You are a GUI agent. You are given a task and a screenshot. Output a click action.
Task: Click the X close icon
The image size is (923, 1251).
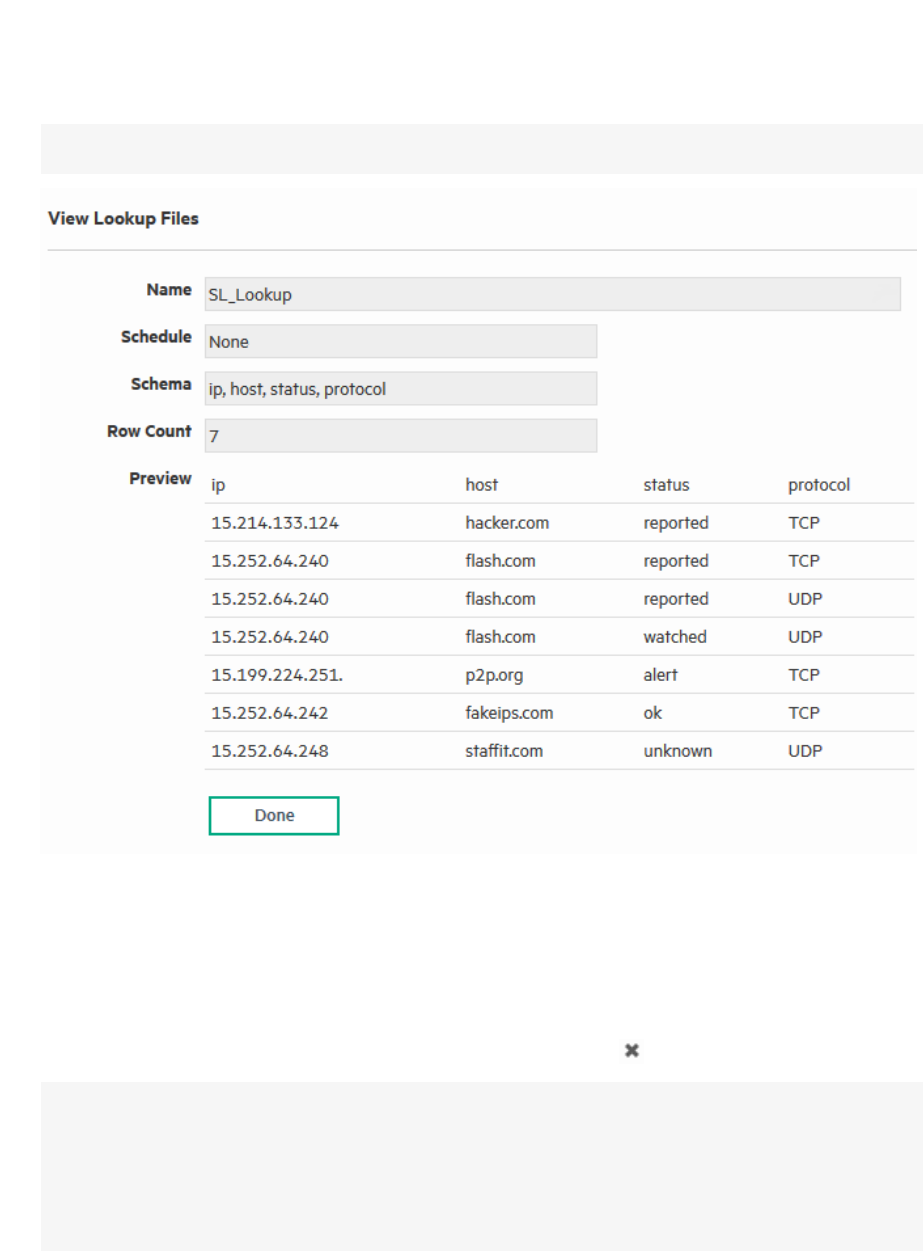[632, 1050]
